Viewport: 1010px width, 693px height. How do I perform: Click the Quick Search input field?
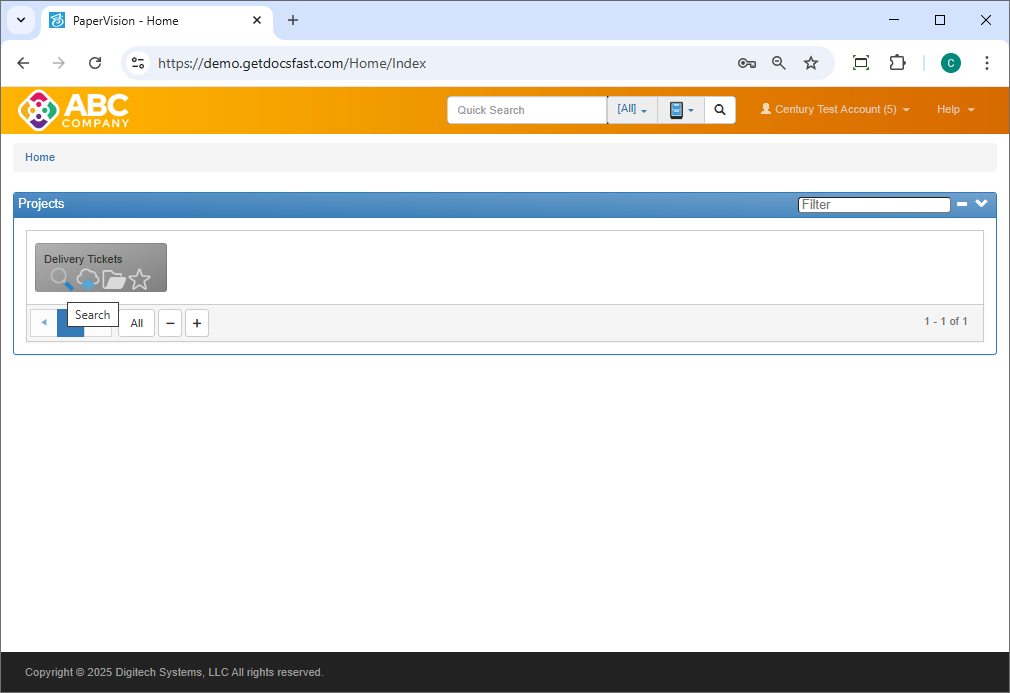click(527, 110)
